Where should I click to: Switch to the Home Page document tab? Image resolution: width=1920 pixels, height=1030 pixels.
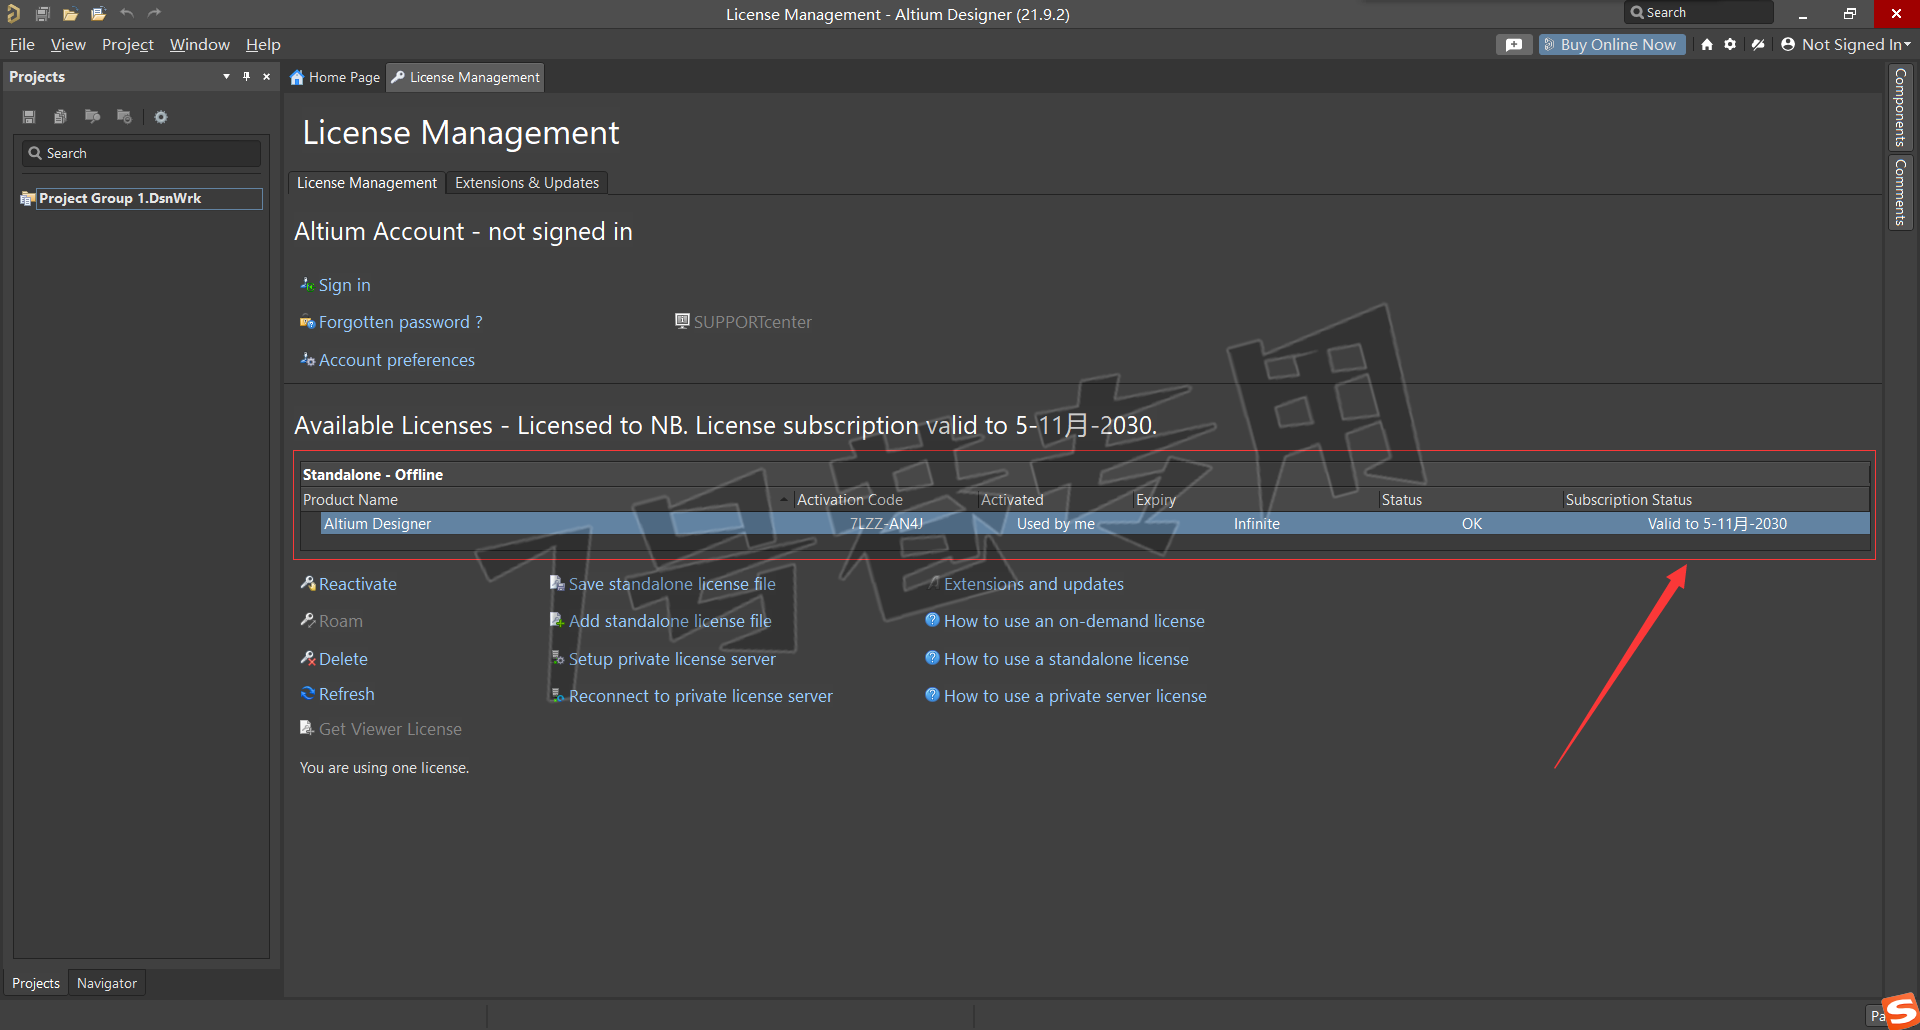(x=335, y=77)
